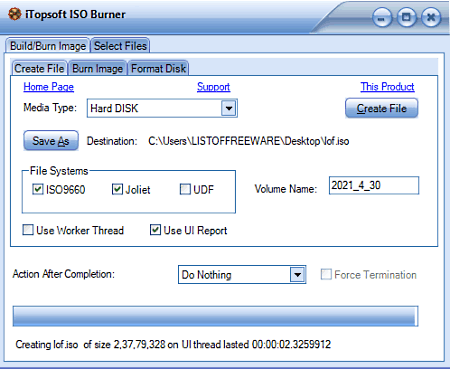The image size is (450, 369).
Task: Maximize the iTopsoft ISO Burner window
Action: coord(406,17)
